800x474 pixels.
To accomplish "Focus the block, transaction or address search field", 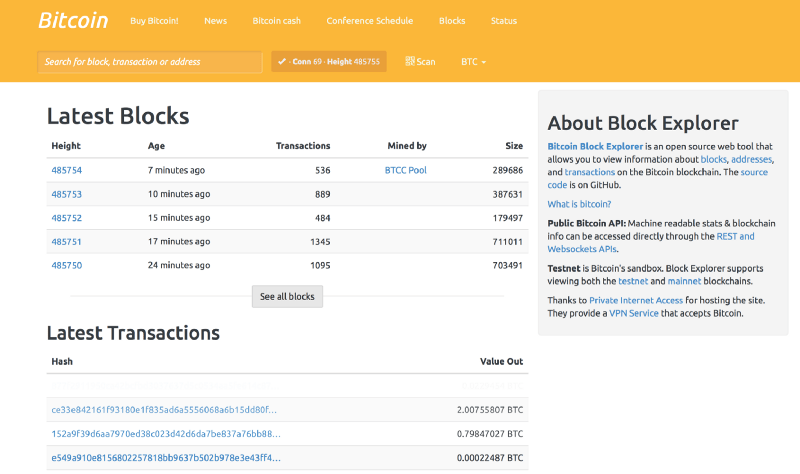I will tap(149, 62).
